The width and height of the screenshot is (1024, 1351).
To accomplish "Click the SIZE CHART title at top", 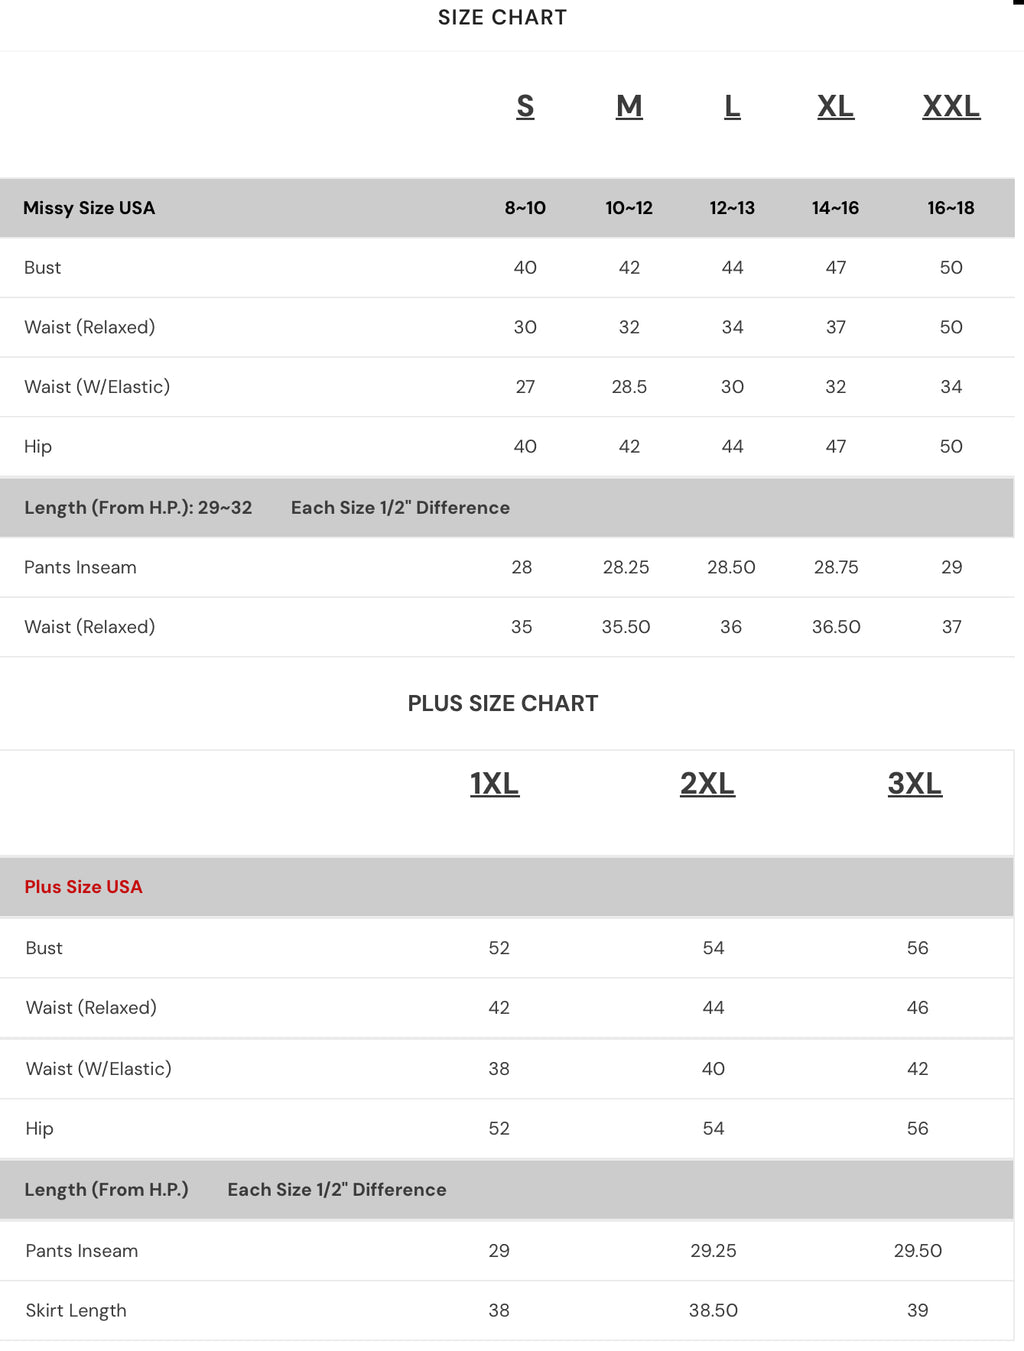I will tap(502, 18).
